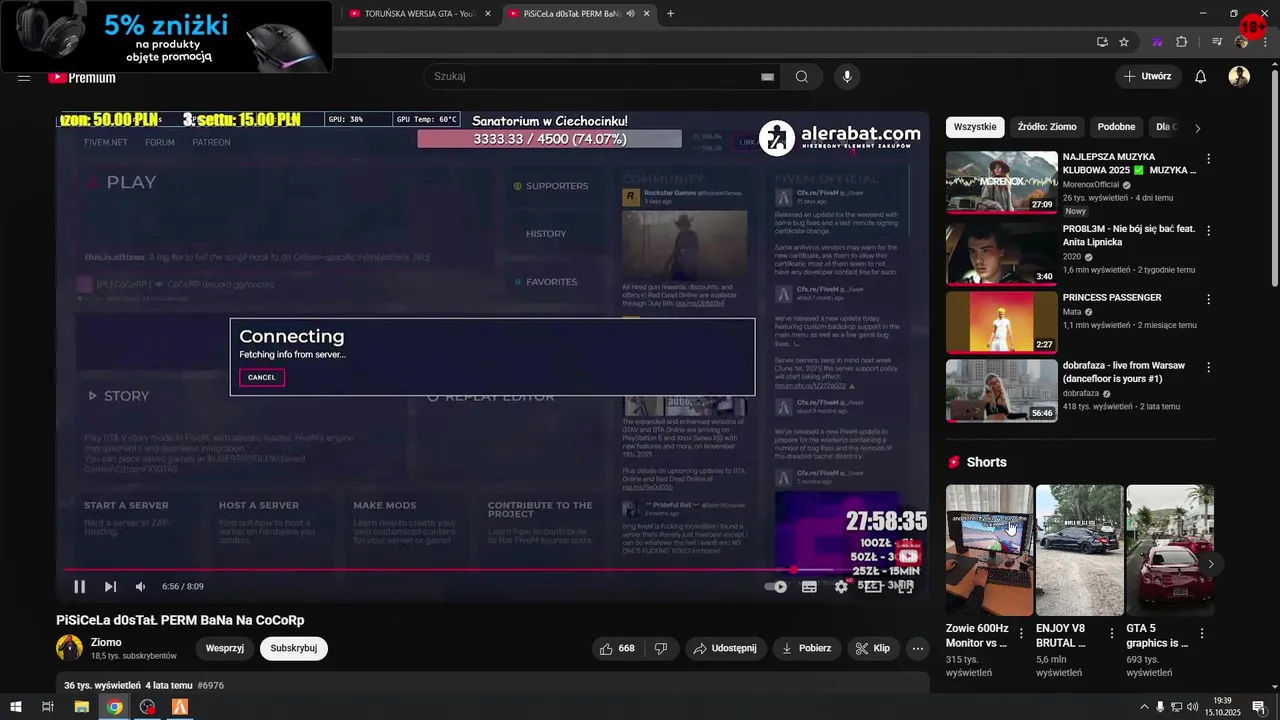The image size is (1280, 720).
Task: Show hidden system tray icons
Action: (x=1144, y=707)
